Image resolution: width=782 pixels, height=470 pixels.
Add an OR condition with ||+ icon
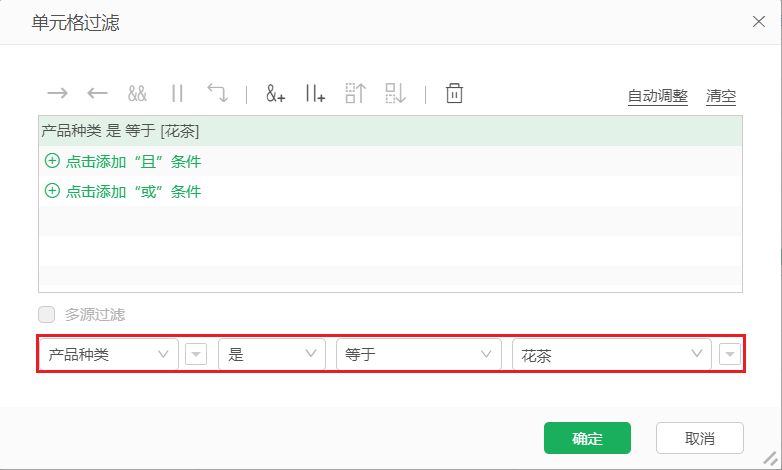tap(315, 93)
